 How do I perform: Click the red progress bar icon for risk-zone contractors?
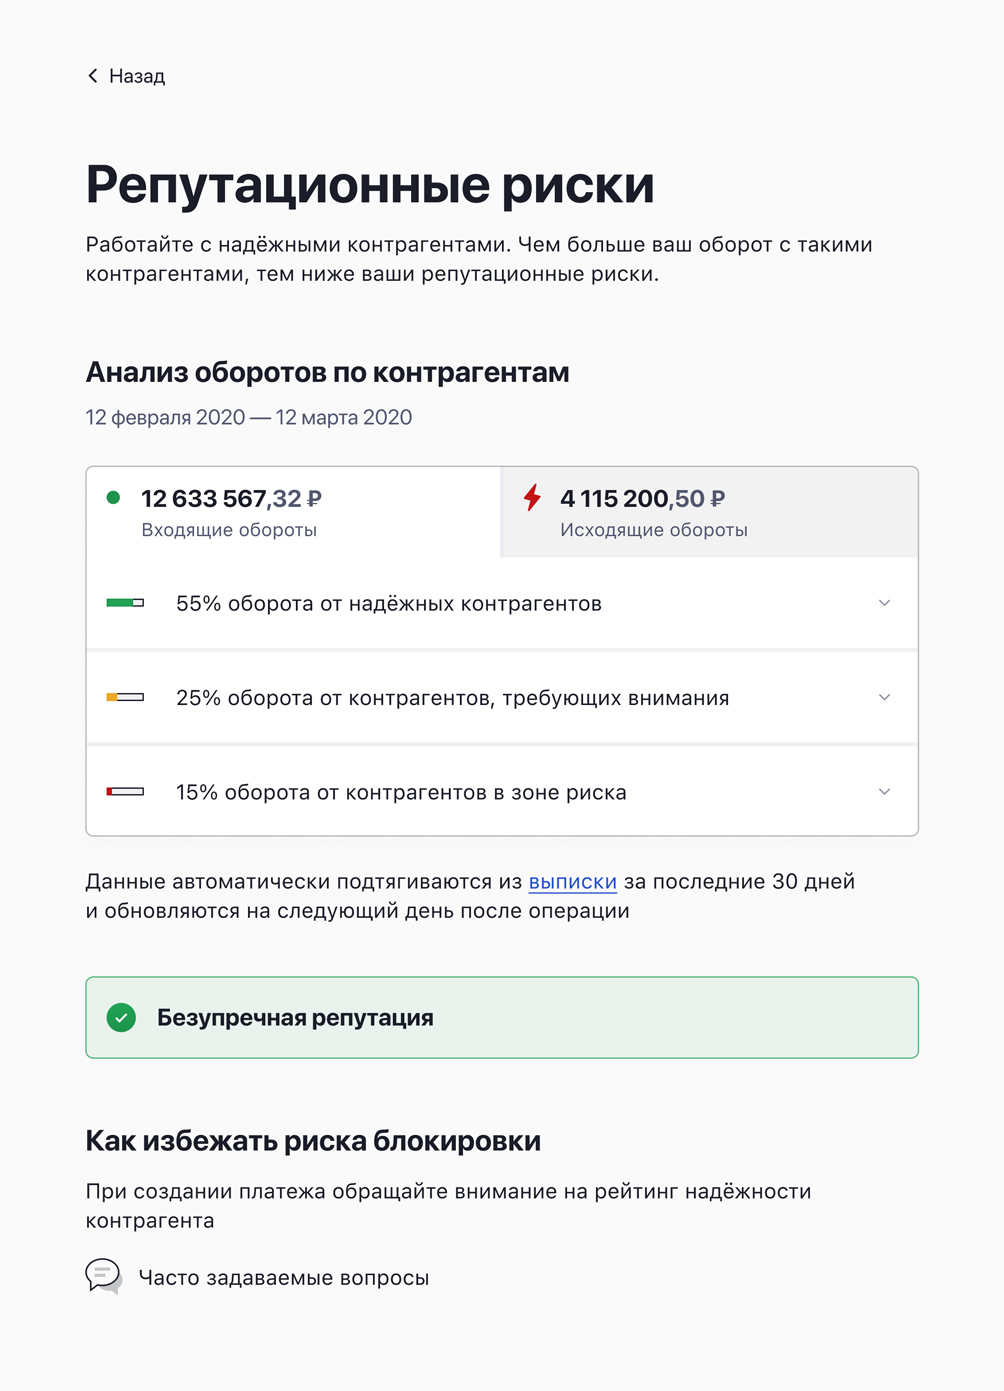pos(127,791)
